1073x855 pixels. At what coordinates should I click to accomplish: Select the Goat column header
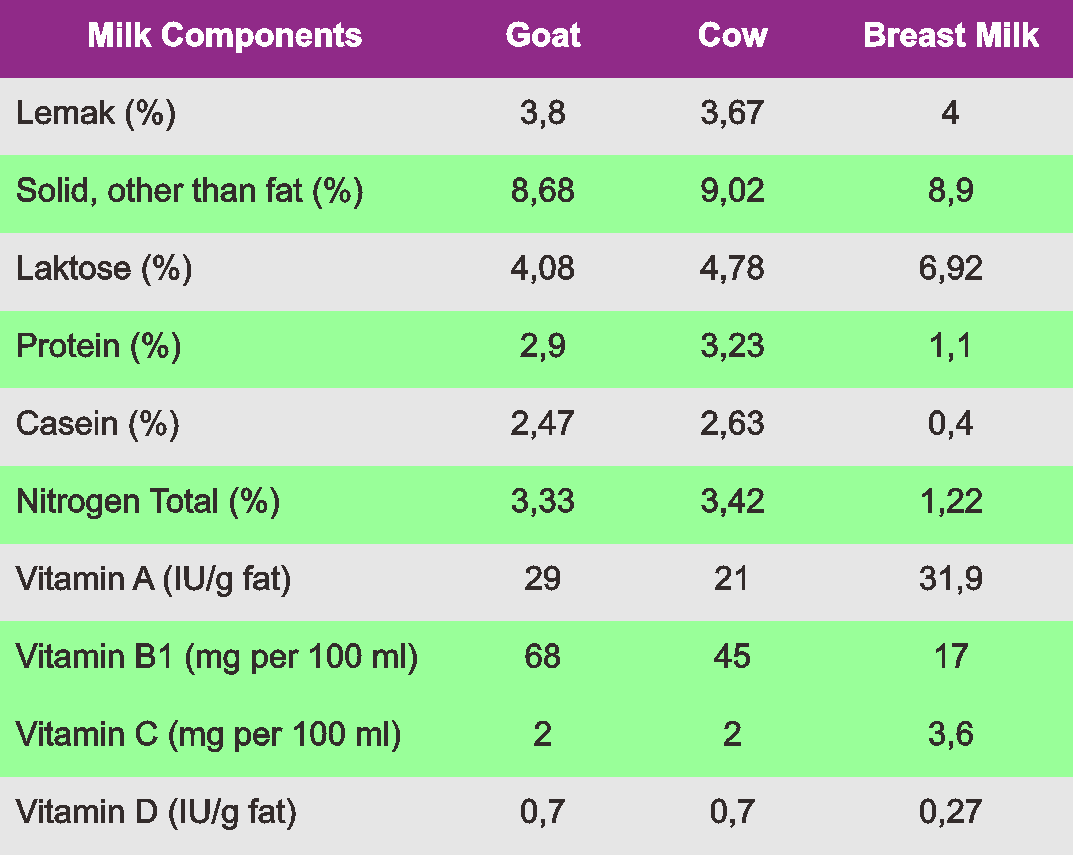[543, 36]
